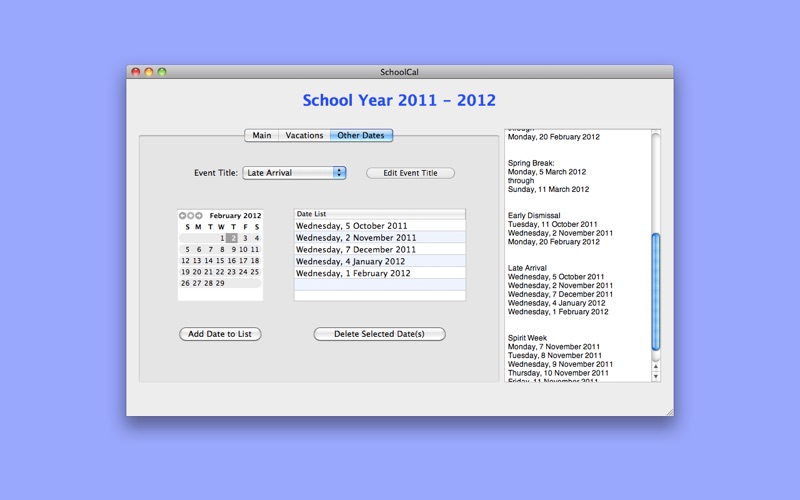Click day 26 in the February calendar
Viewport: 800px width, 500px height.
185,283
